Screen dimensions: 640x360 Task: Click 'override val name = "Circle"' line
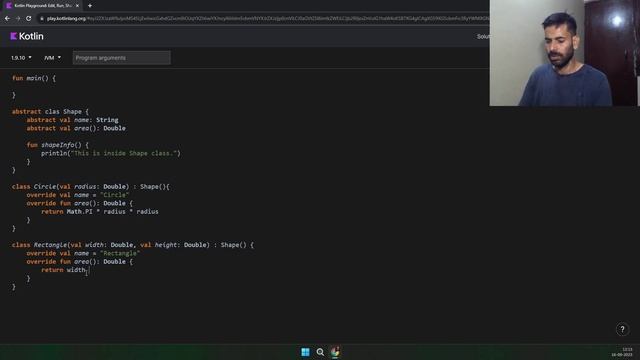click(x=78, y=195)
